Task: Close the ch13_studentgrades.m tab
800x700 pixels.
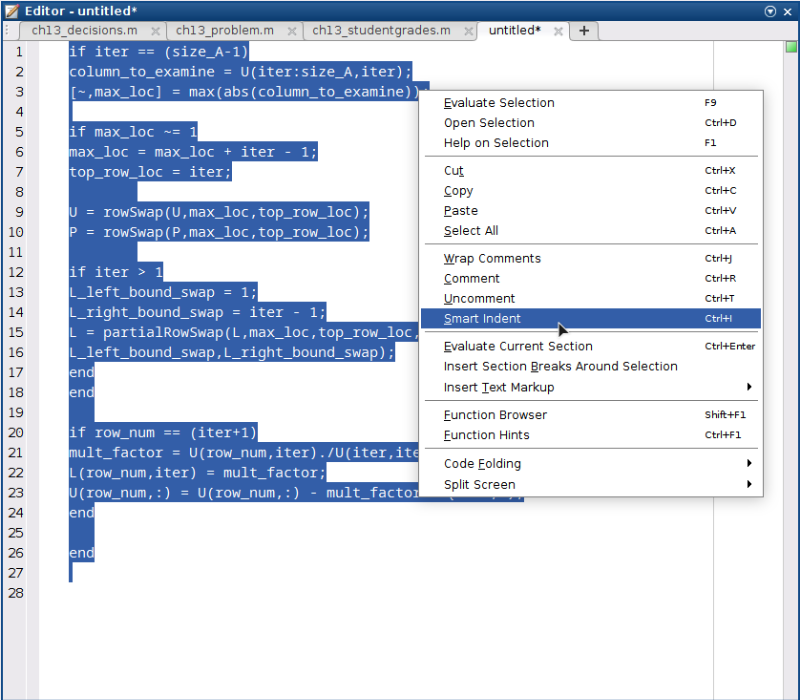Action: [468, 32]
